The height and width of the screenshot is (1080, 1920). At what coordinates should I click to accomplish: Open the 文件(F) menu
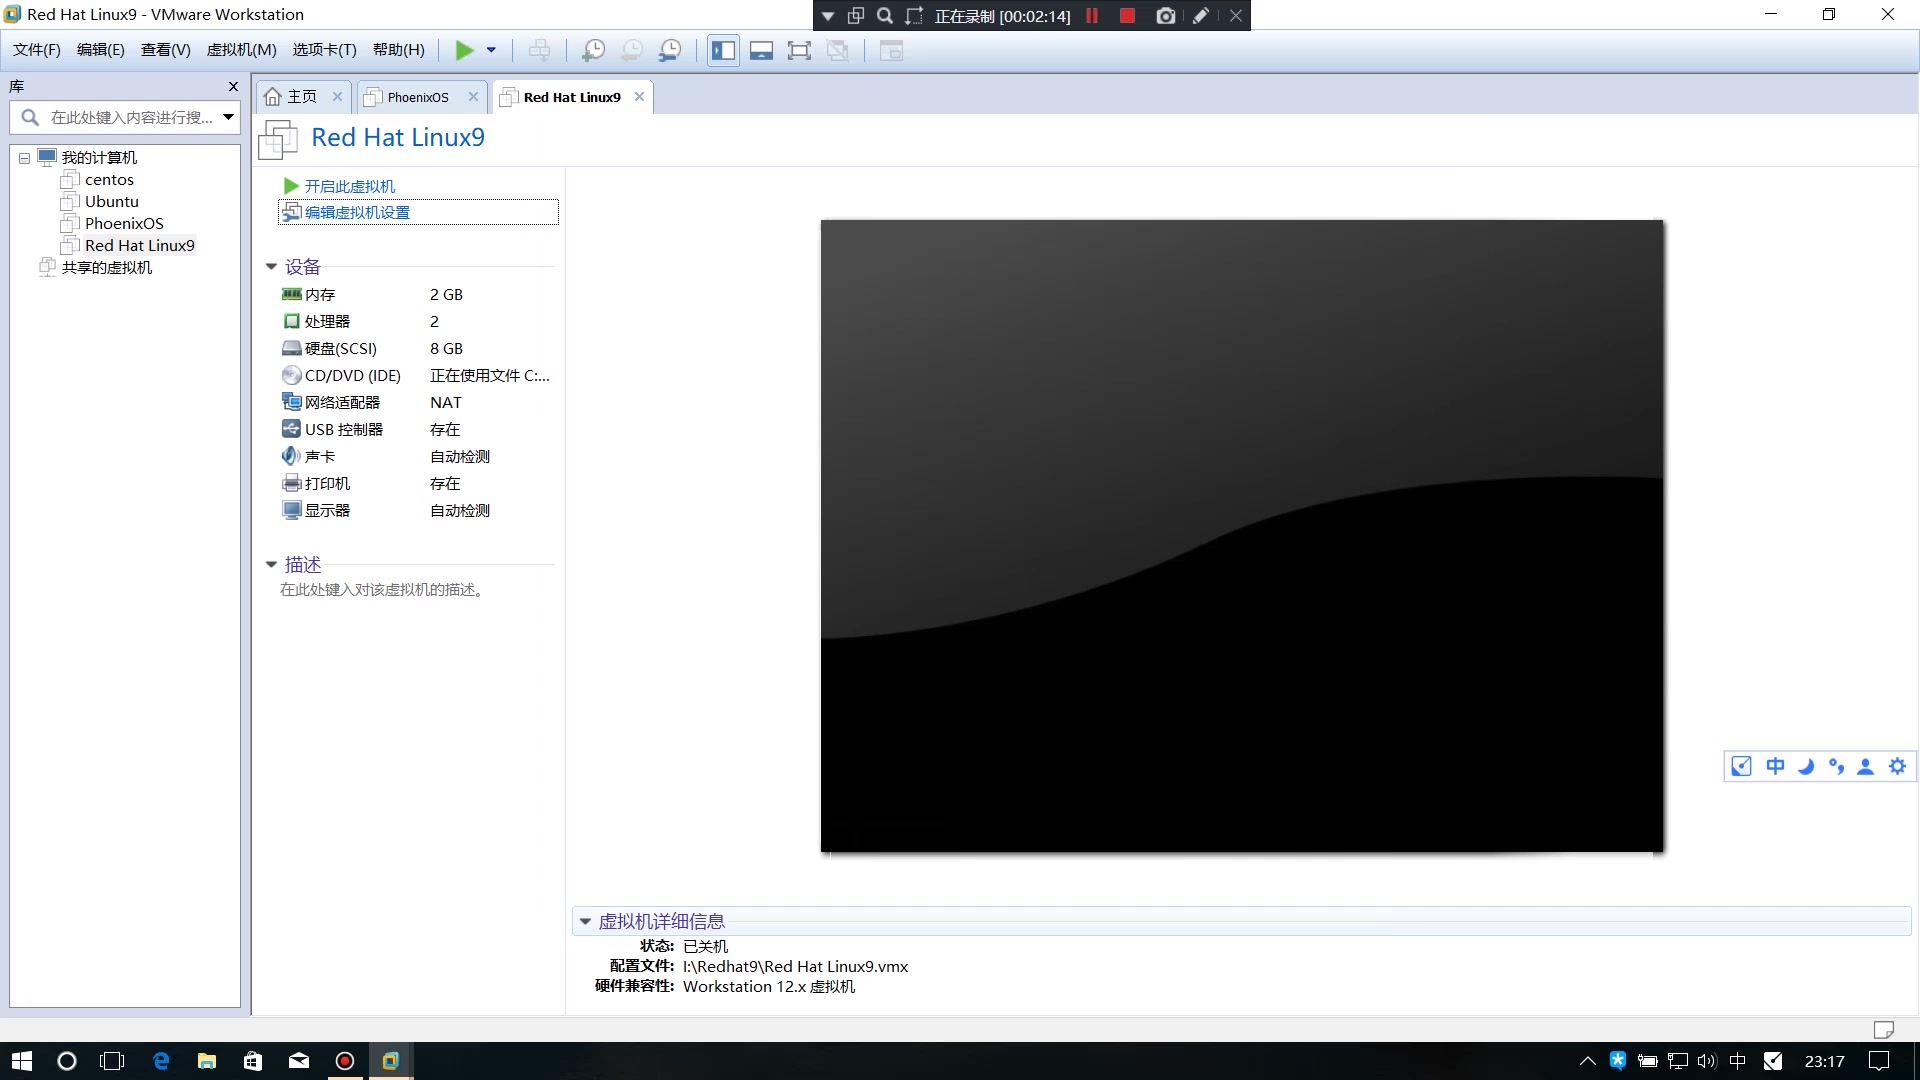37,50
